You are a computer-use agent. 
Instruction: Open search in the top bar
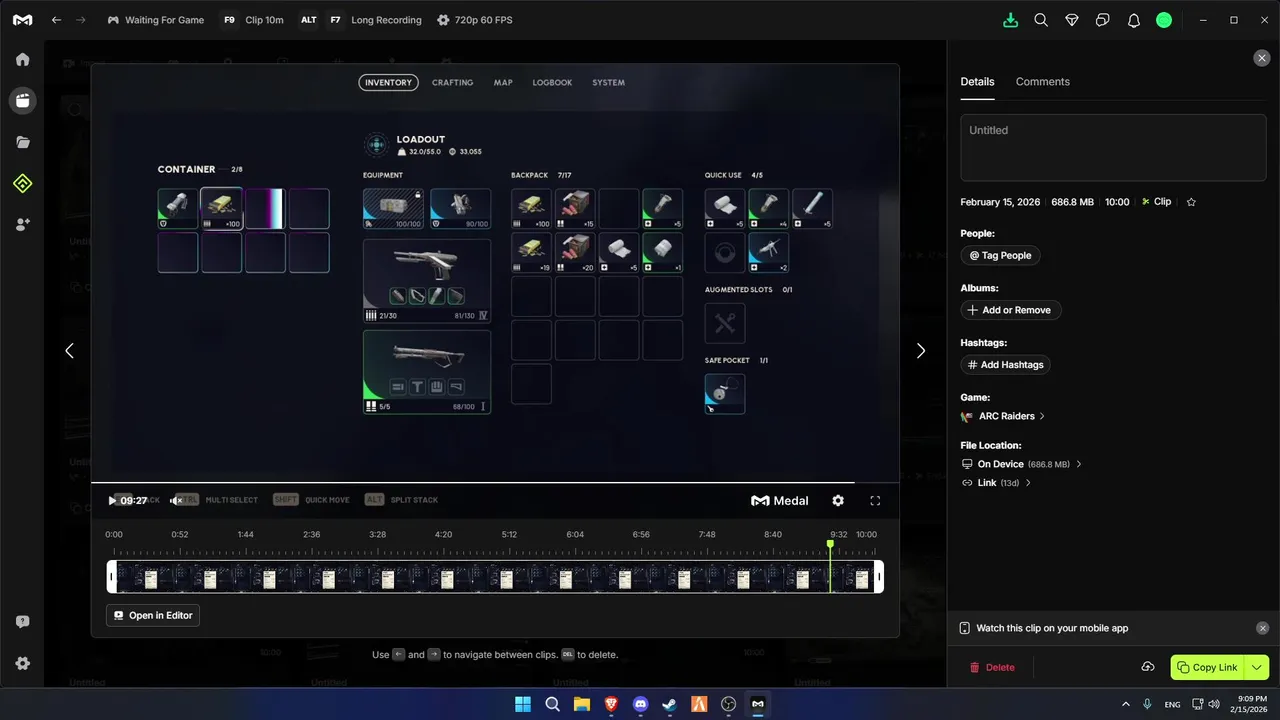click(x=1041, y=20)
